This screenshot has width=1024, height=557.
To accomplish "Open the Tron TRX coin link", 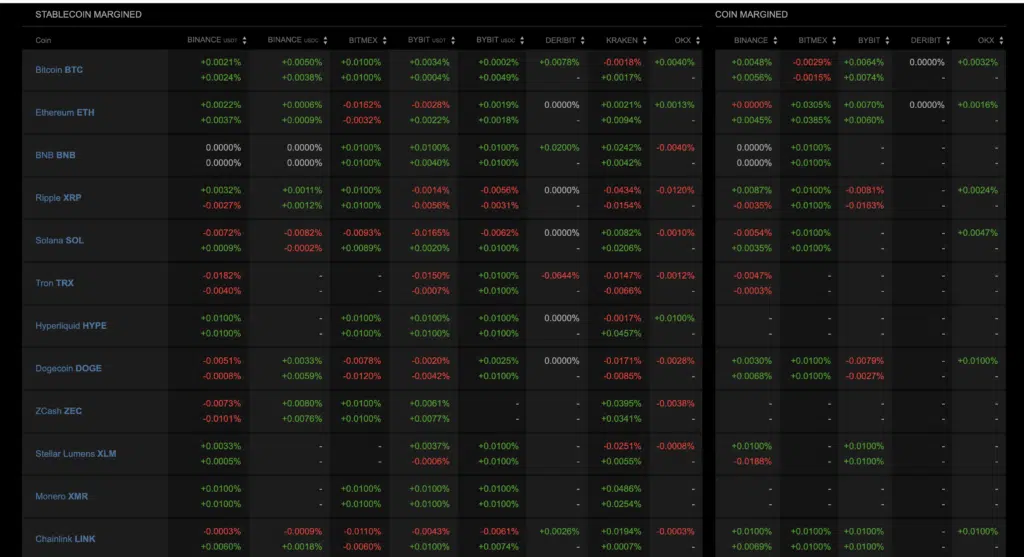I will pyautogui.click(x=54, y=283).
